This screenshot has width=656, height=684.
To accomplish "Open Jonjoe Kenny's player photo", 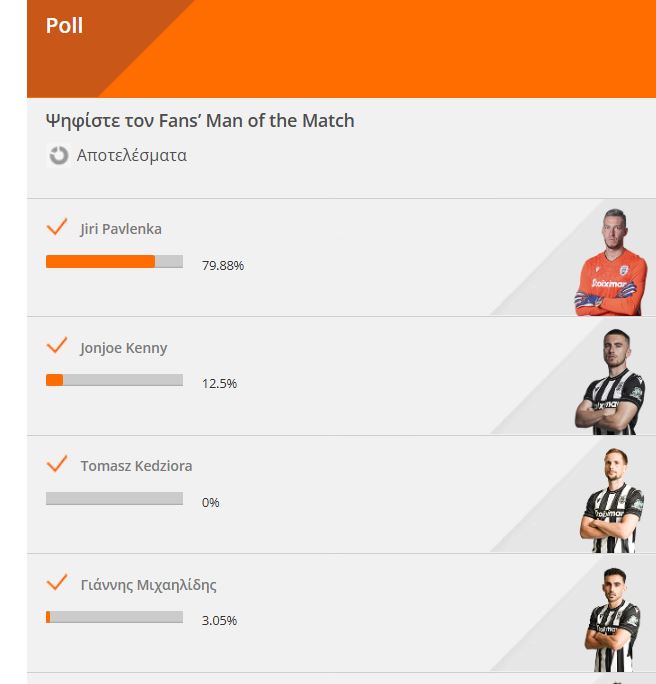I will 610,382.
